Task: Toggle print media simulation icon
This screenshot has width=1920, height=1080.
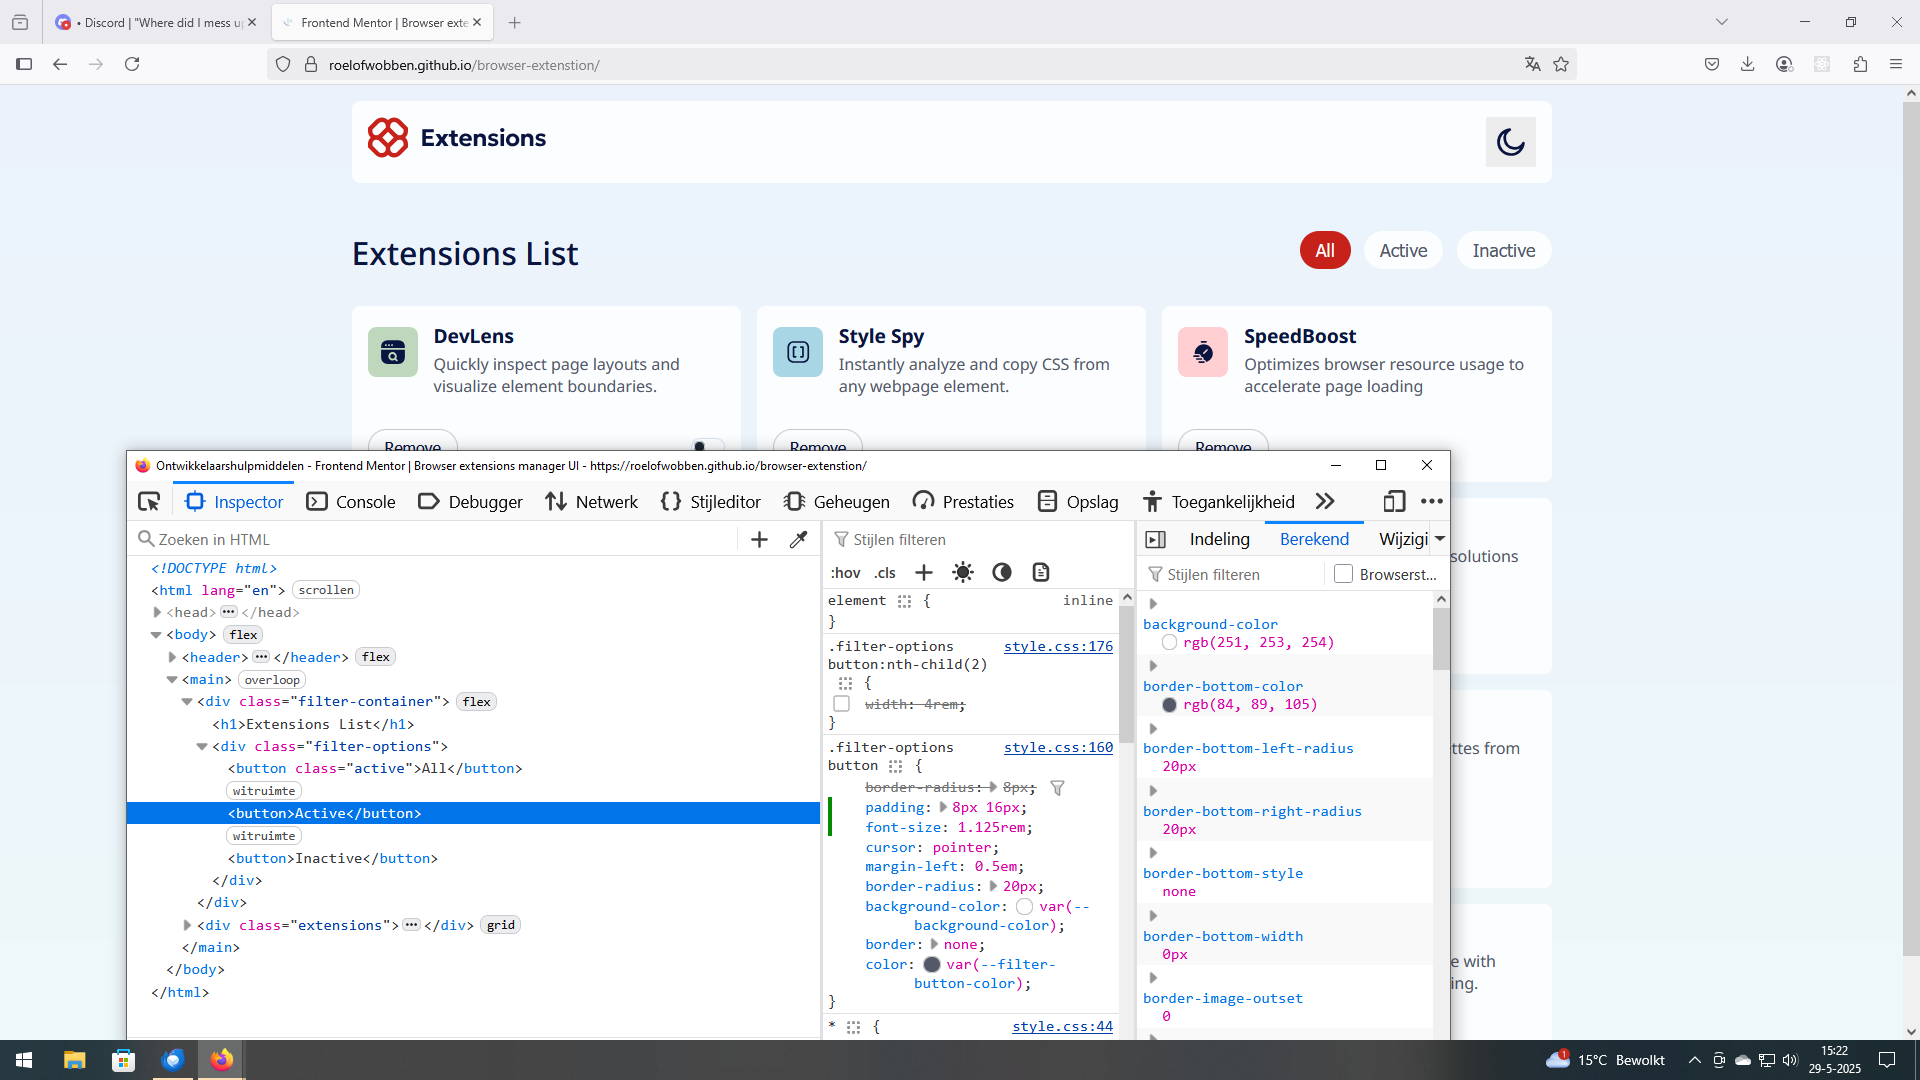Action: 1041,573
